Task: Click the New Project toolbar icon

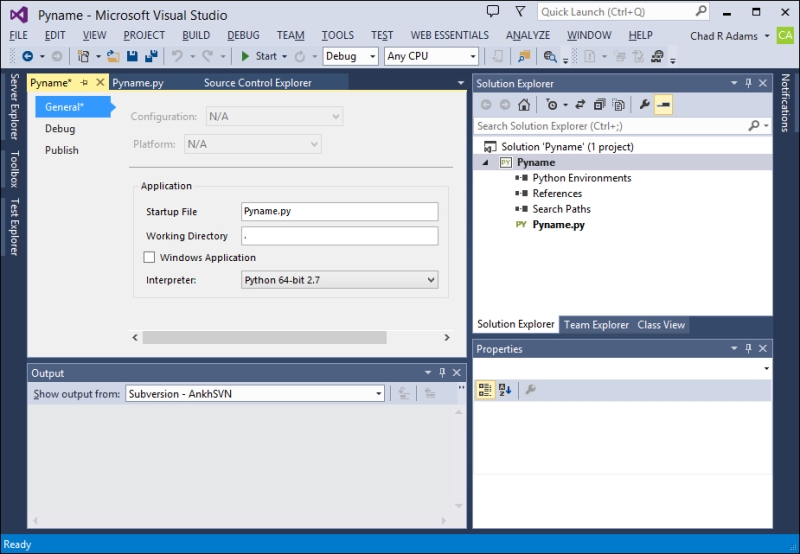Action: point(83,56)
